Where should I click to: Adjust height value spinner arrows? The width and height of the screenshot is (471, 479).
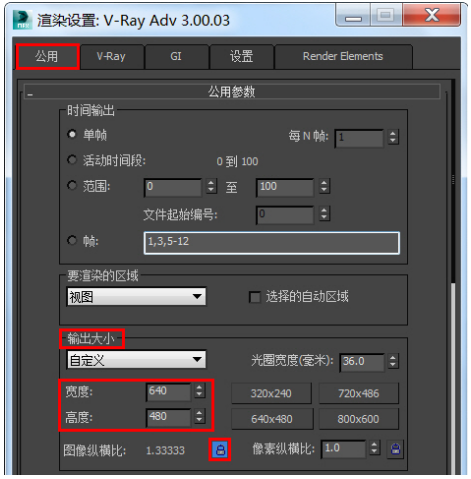click(x=199, y=416)
